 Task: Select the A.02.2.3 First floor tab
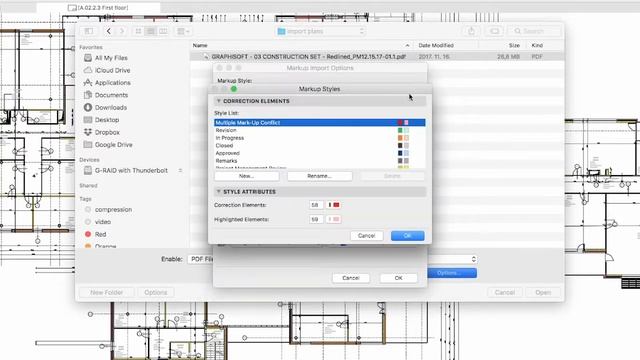(98, 8)
